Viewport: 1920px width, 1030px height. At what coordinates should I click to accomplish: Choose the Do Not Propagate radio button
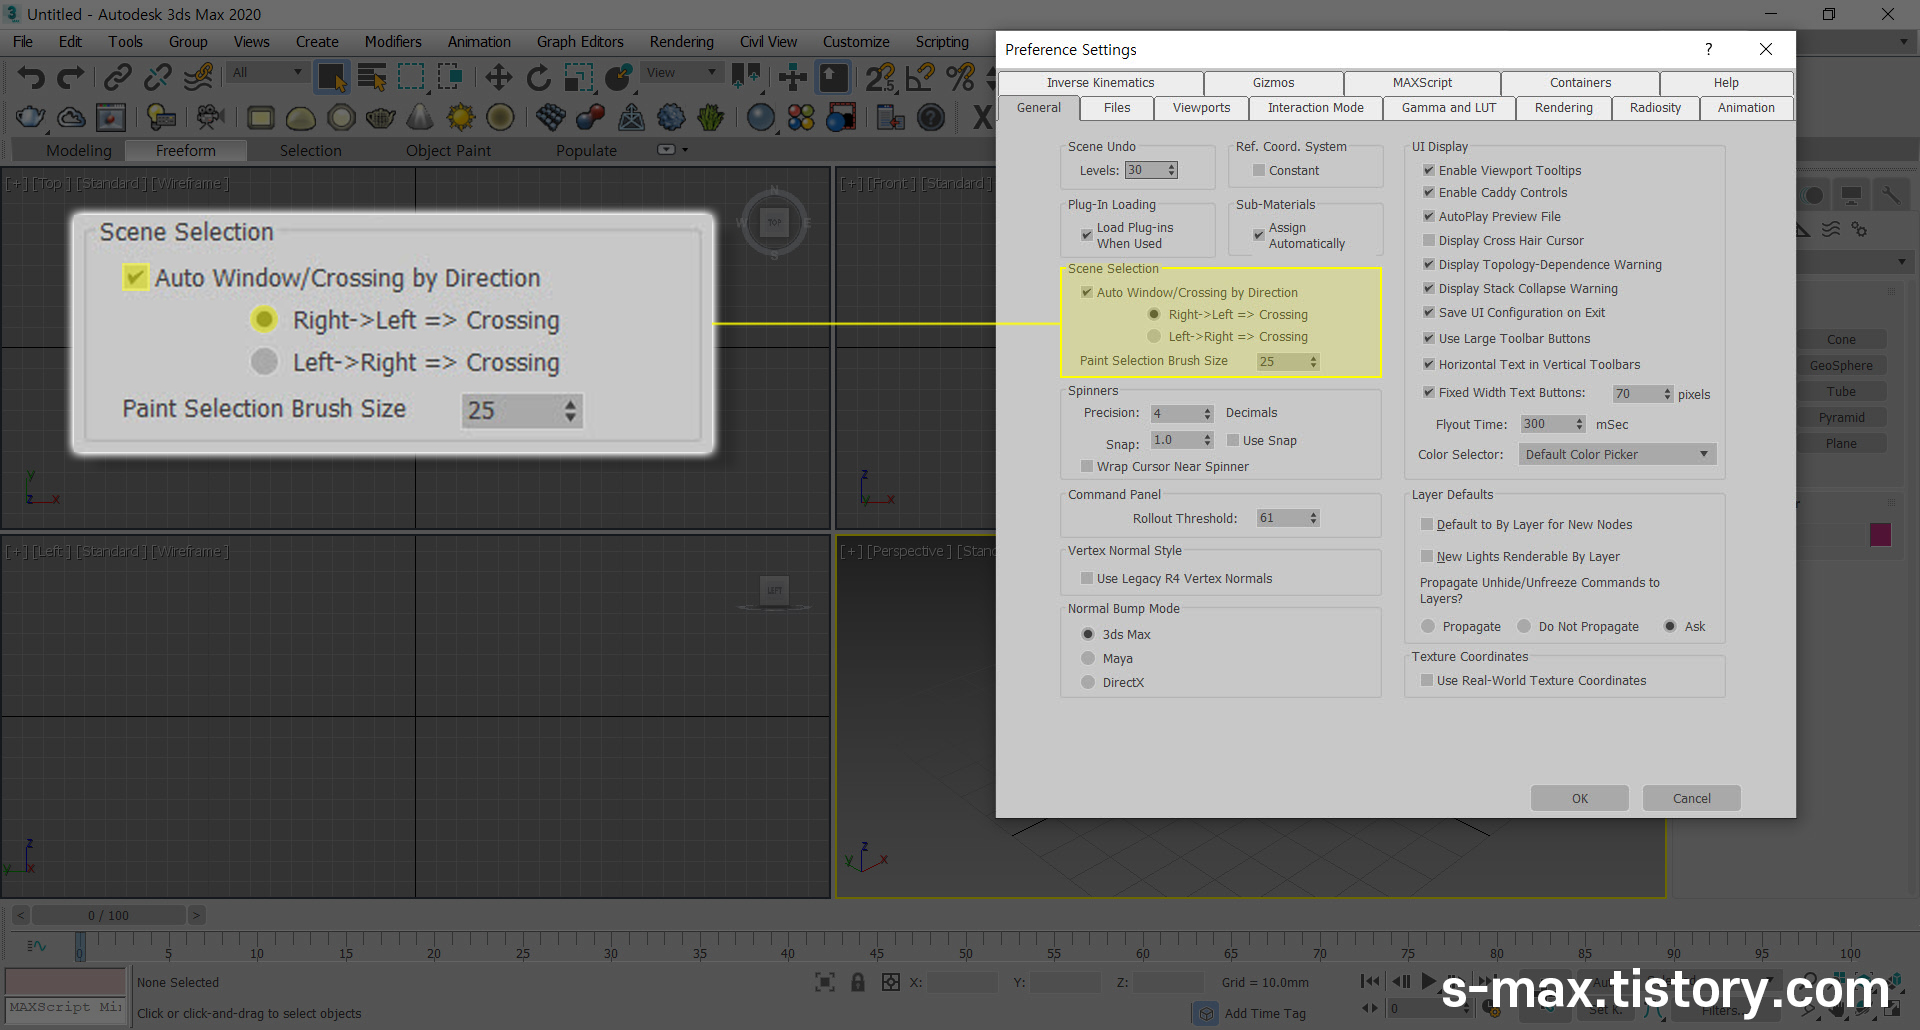point(1524,627)
